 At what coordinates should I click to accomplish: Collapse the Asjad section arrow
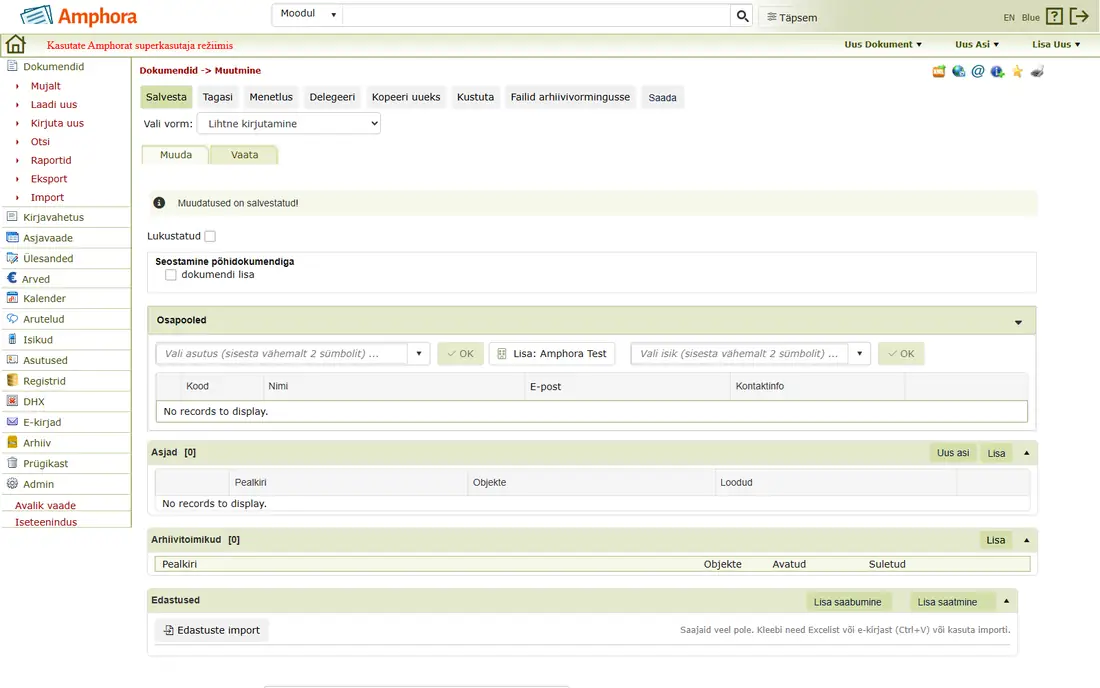coord(1026,453)
